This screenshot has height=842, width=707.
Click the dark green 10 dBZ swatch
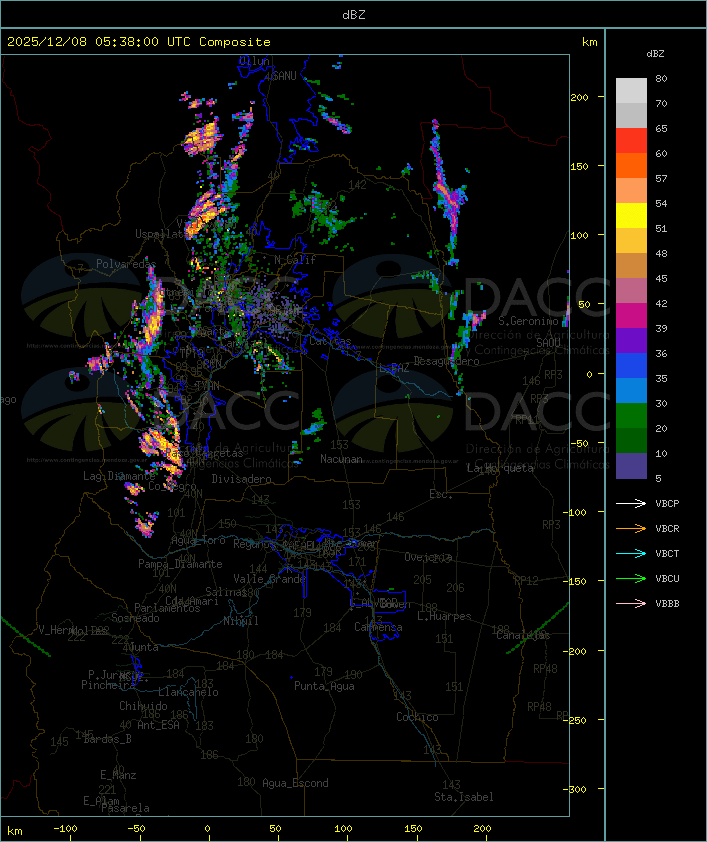click(x=631, y=441)
